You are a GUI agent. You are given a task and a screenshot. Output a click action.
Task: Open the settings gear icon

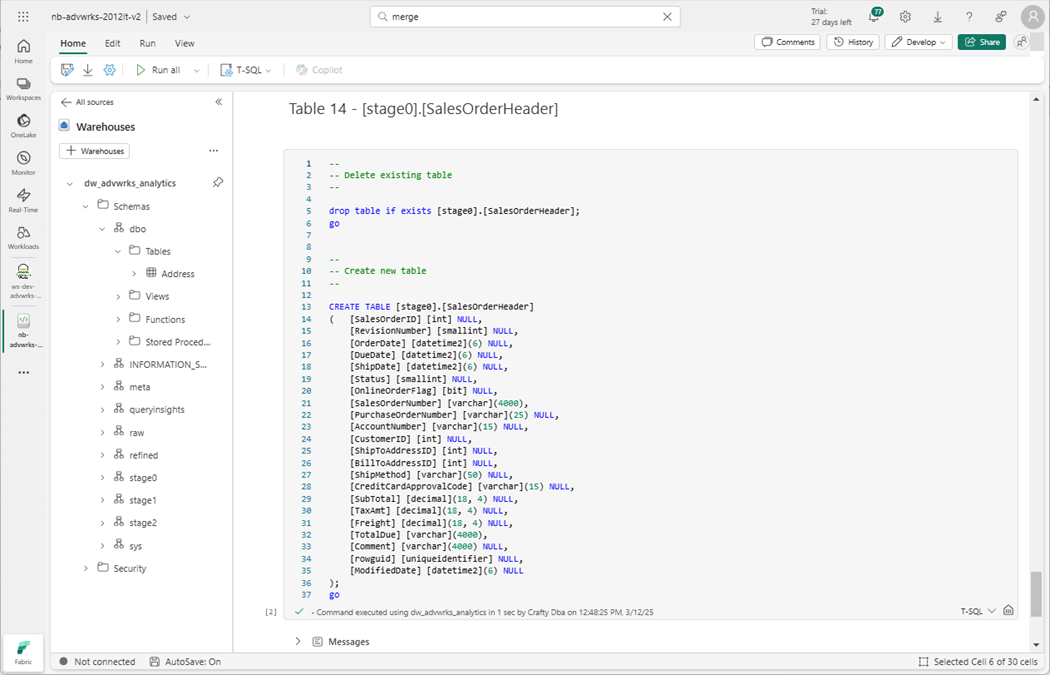pos(905,17)
